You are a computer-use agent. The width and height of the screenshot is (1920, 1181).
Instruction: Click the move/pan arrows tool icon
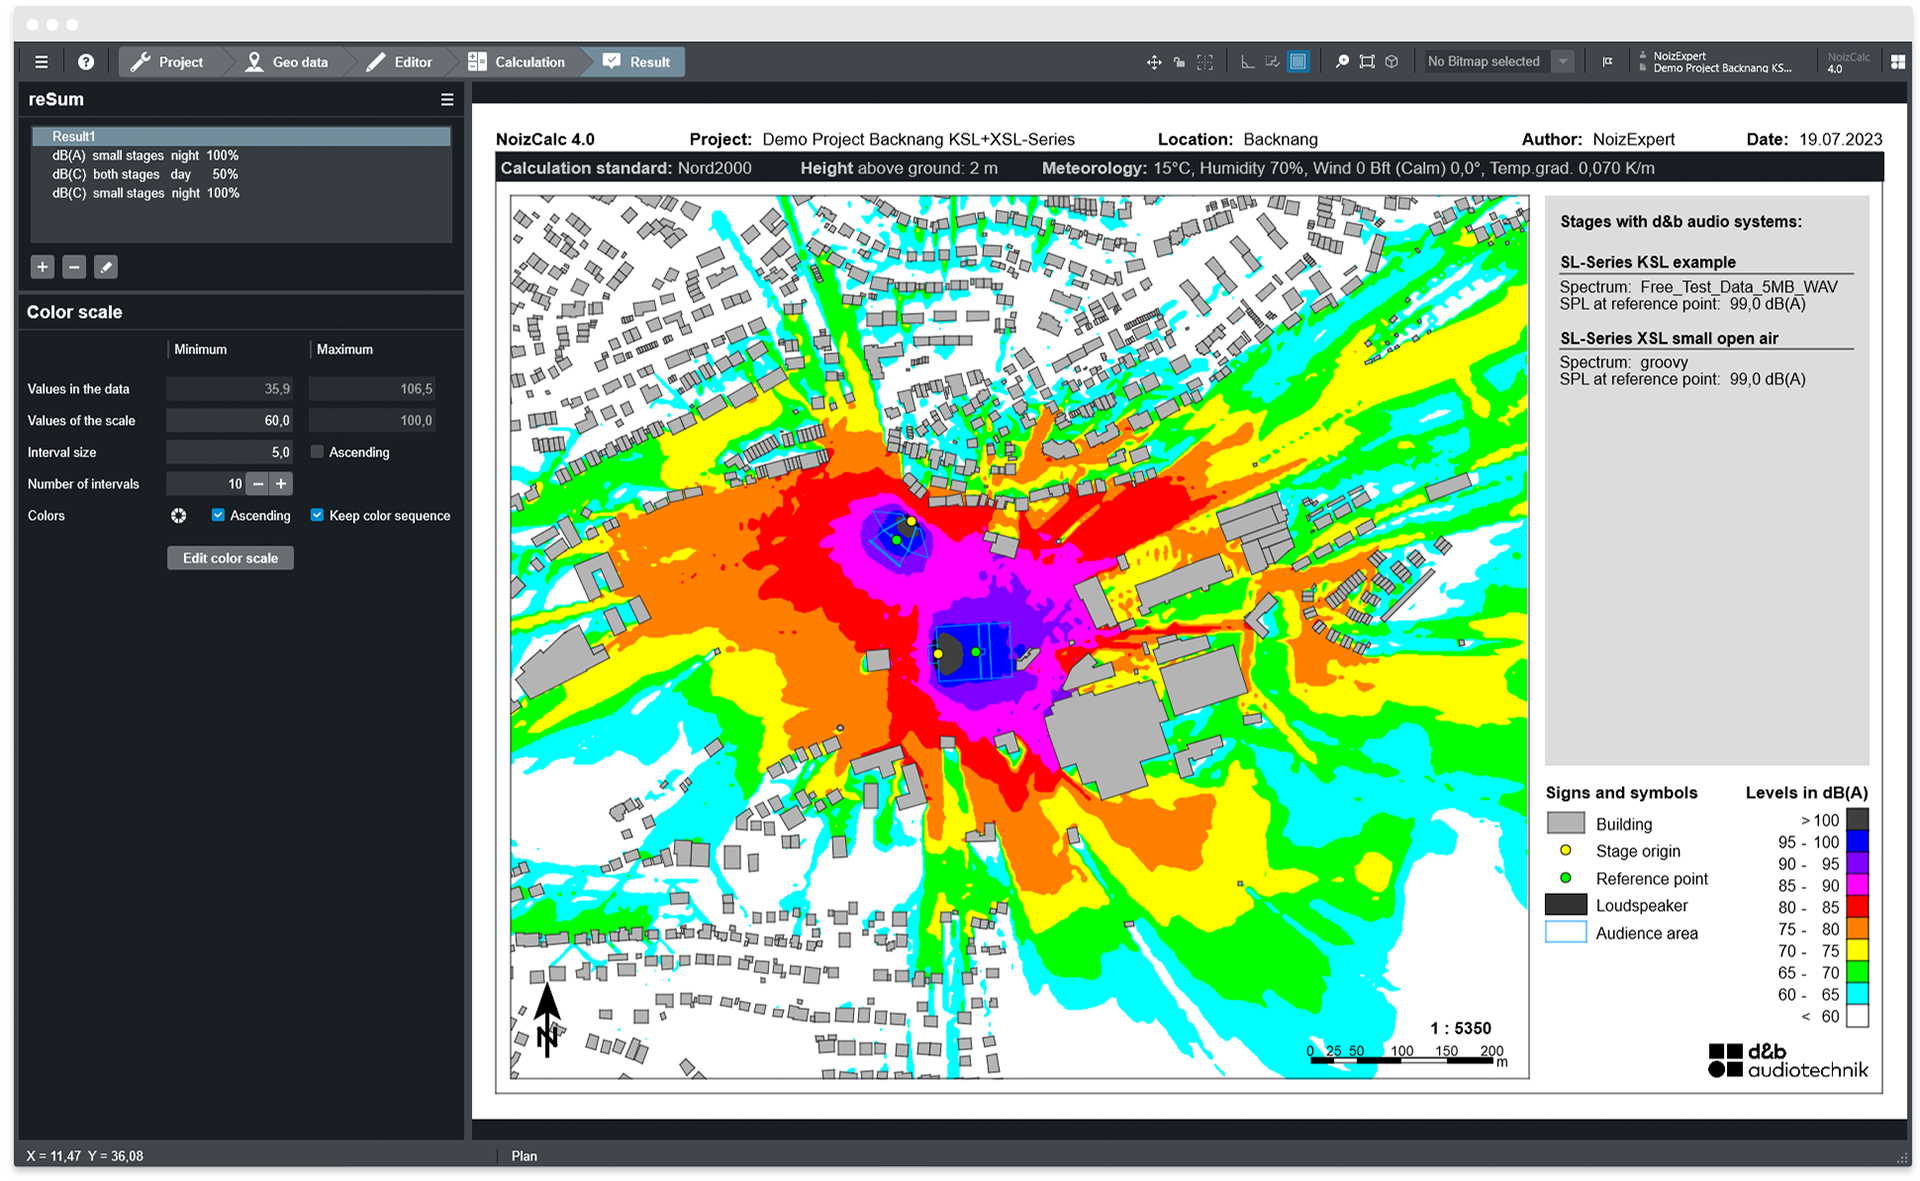point(1153,62)
